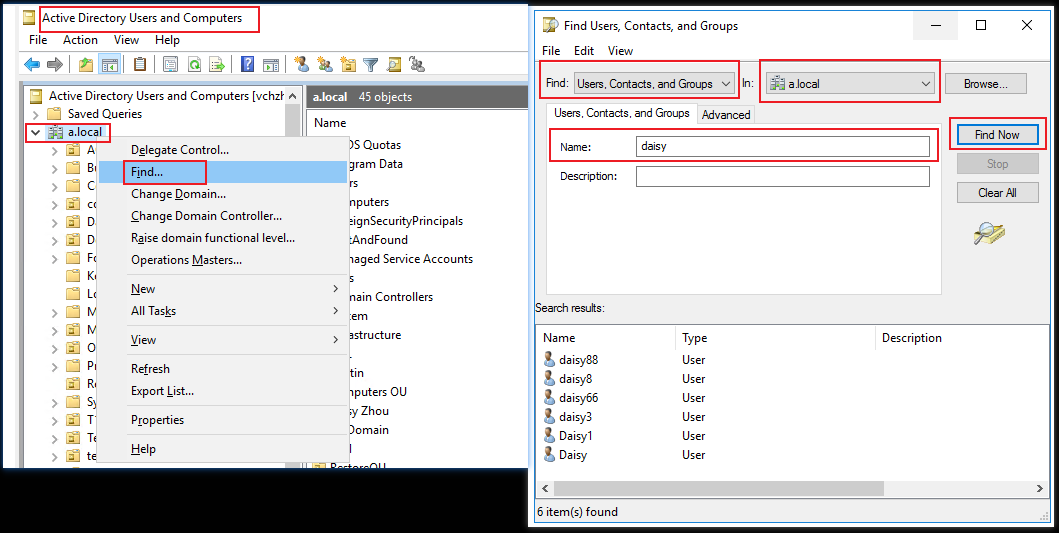This screenshot has width=1059, height=533.
Task: Click the Find Now button
Action: coord(997,134)
